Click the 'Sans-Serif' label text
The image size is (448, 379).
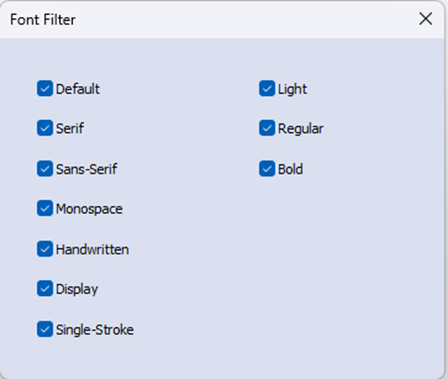click(86, 169)
